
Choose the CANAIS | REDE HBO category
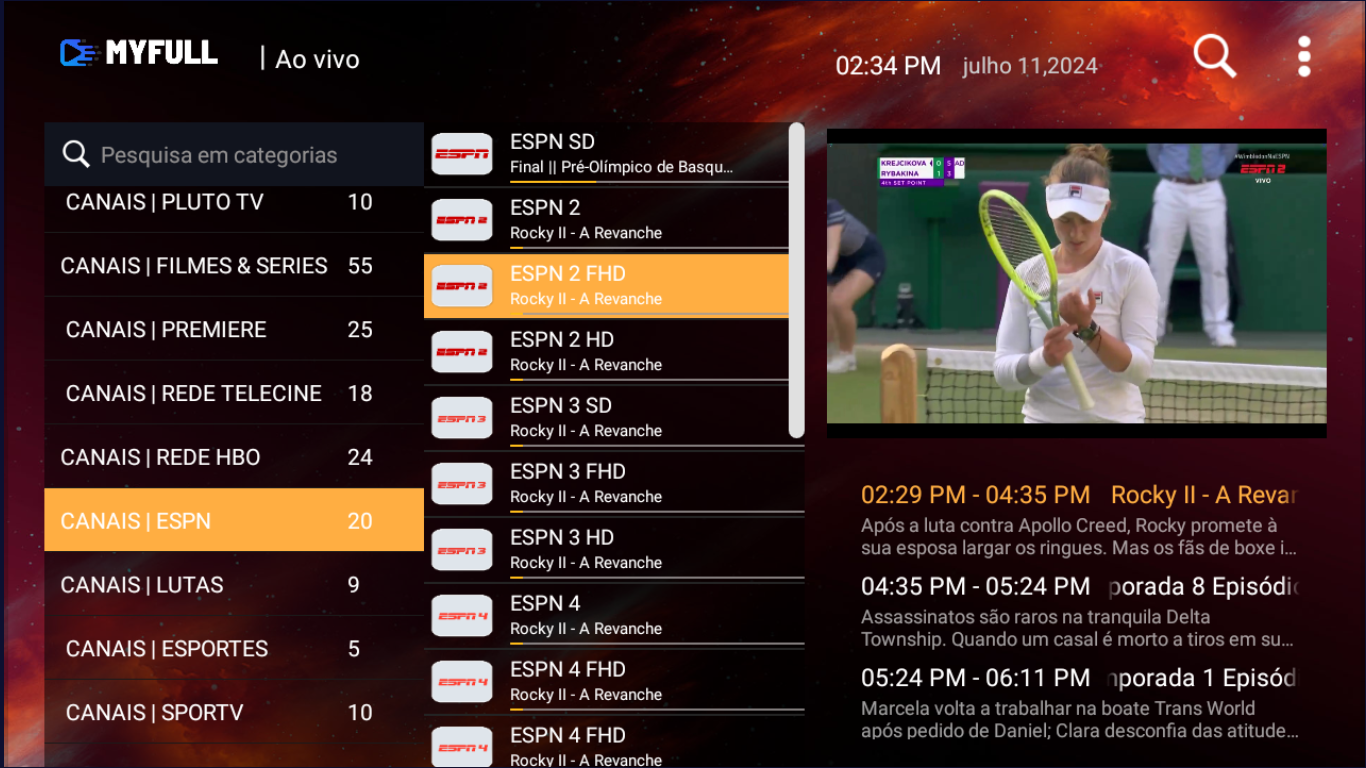click(234, 457)
